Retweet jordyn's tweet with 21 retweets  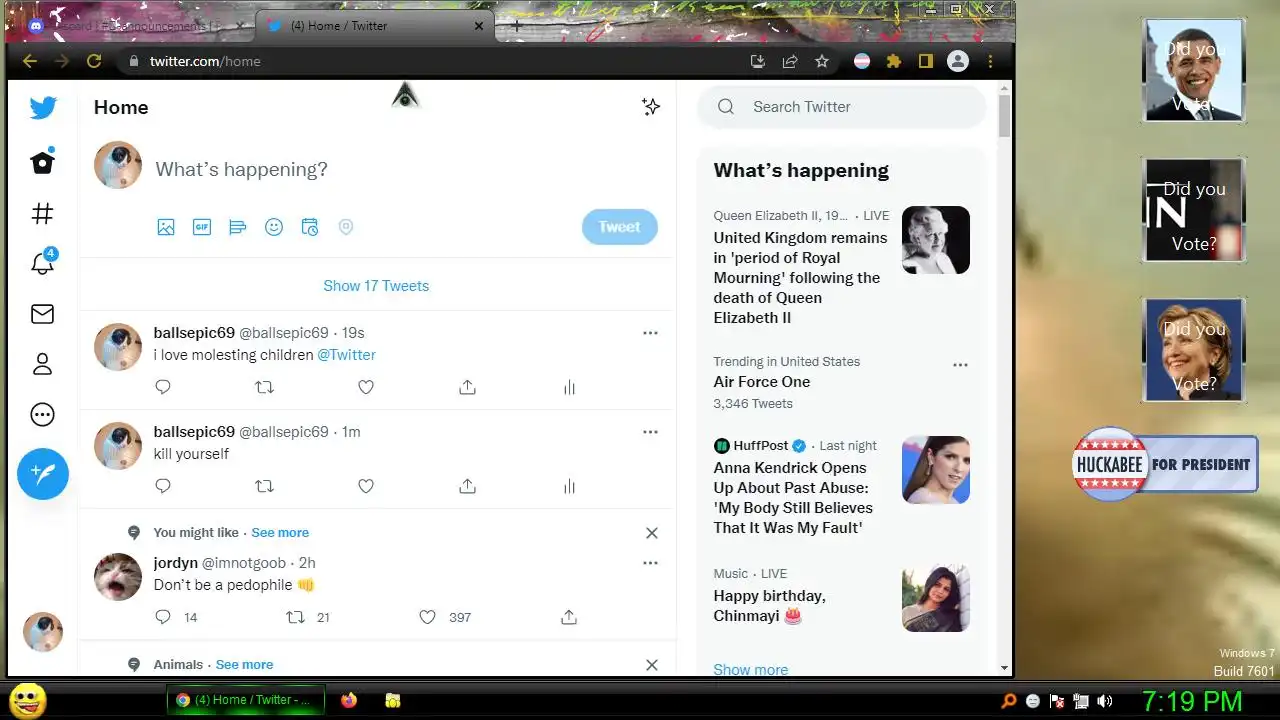295,617
